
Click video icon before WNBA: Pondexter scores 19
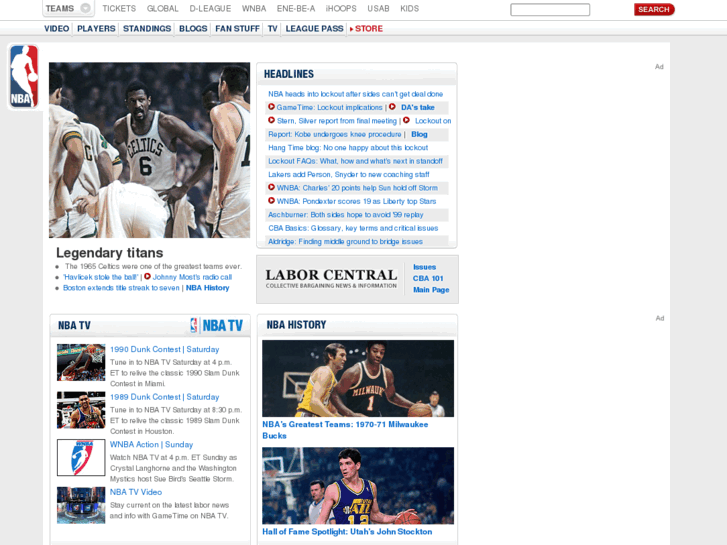[x=272, y=201]
